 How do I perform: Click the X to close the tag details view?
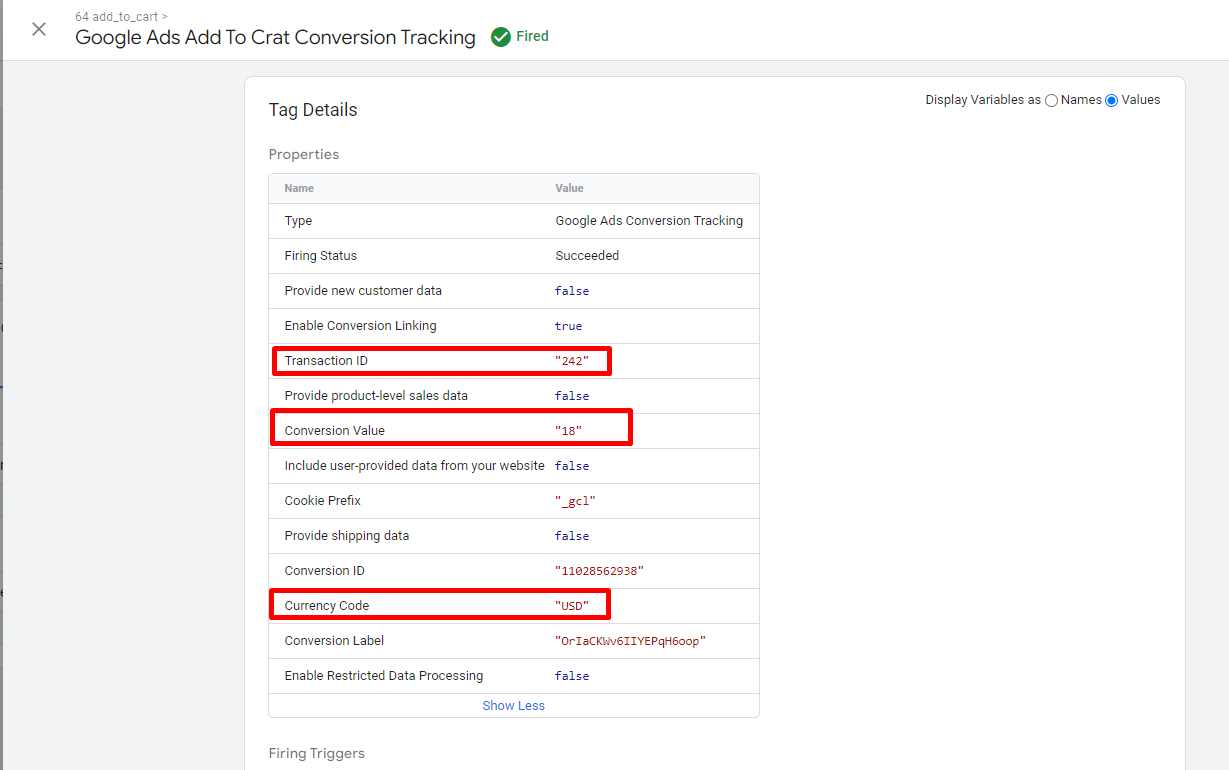(38, 29)
